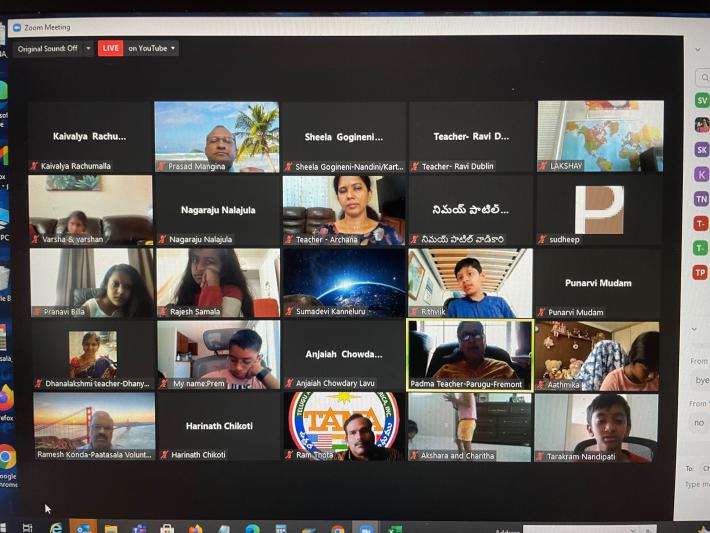This screenshot has width=710, height=533.
Task: Click the 'Teacher- Ravi Dublin' name label
Action: click(458, 166)
